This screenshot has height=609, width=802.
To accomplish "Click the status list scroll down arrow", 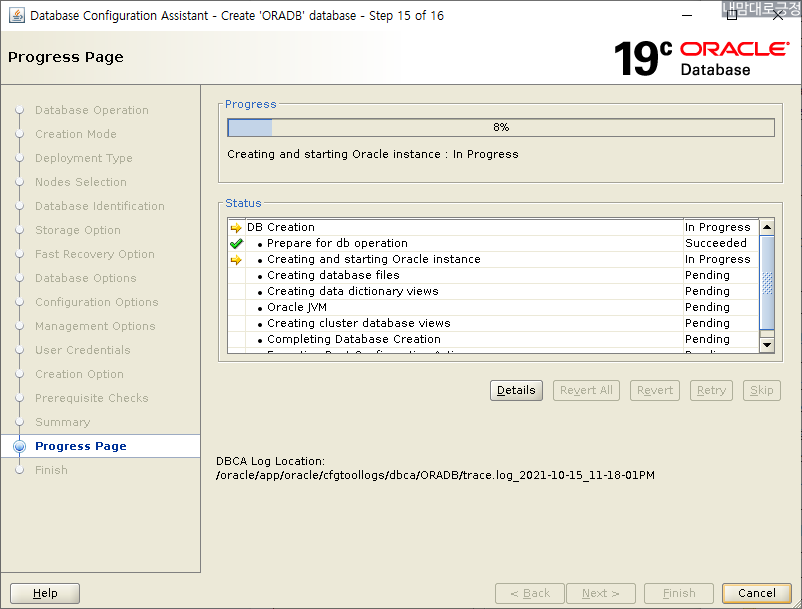I will [767, 345].
